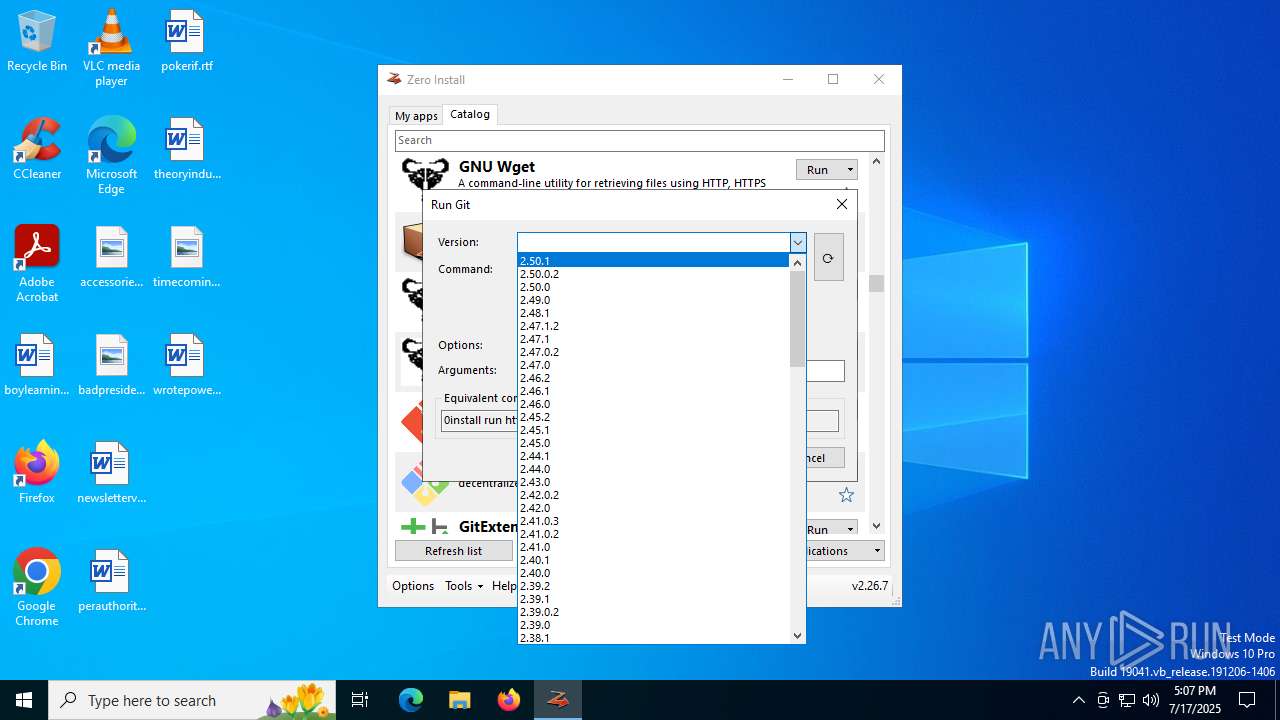
Task: Click the version list scrollbar down arrow
Action: (797, 635)
